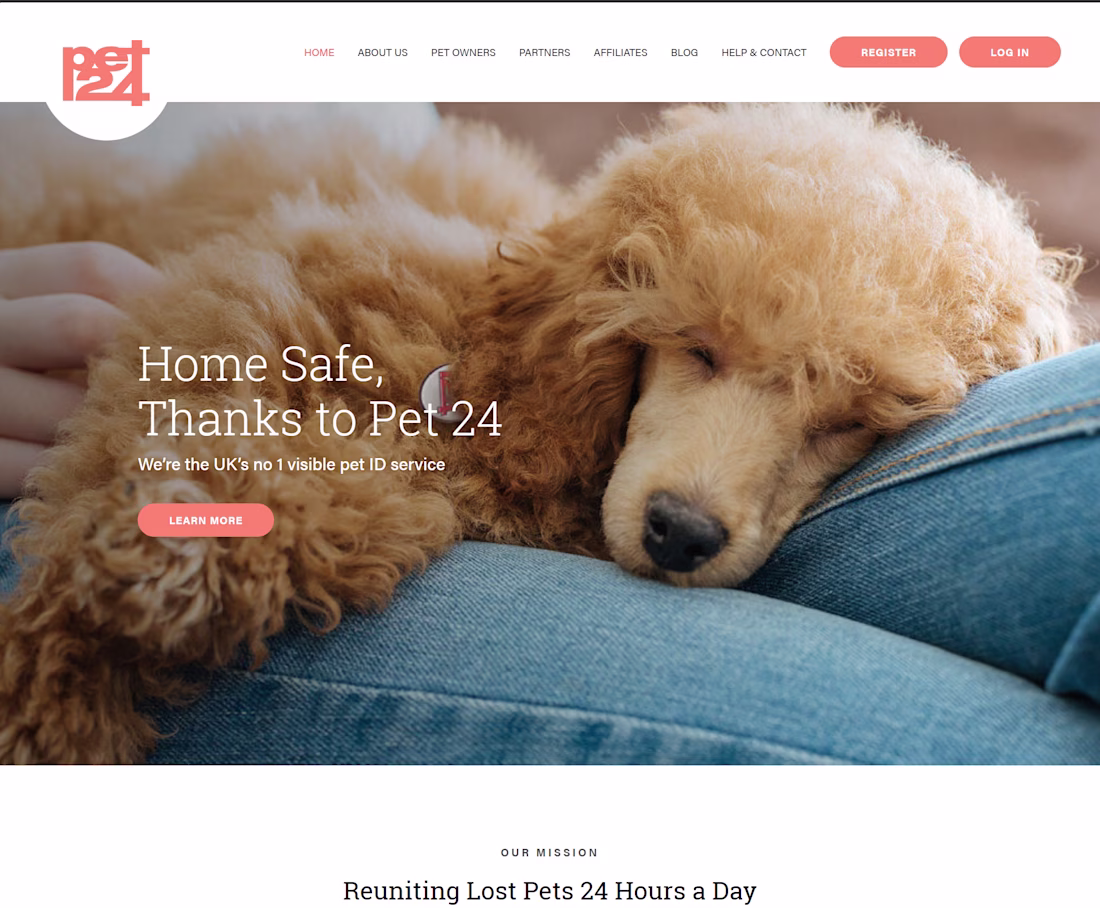The image size is (1100, 908).
Task: Click the Register button
Action: [x=888, y=52]
